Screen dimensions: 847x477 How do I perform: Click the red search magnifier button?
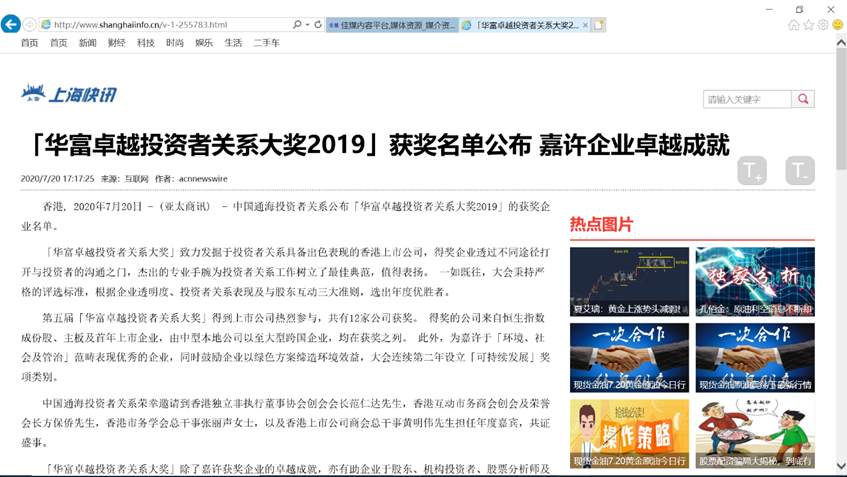(803, 99)
